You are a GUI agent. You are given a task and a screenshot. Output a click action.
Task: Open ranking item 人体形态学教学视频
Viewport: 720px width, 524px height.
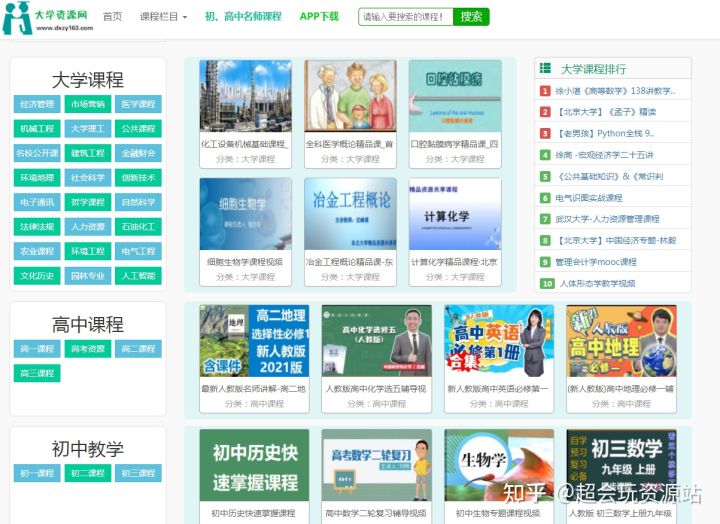(597, 284)
